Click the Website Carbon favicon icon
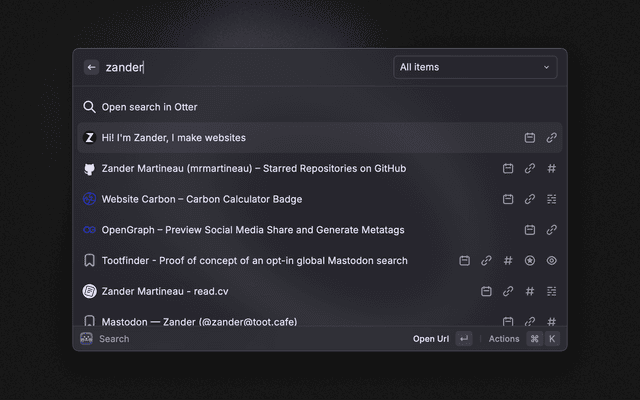640x400 pixels. pyautogui.click(x=89, y=199)
